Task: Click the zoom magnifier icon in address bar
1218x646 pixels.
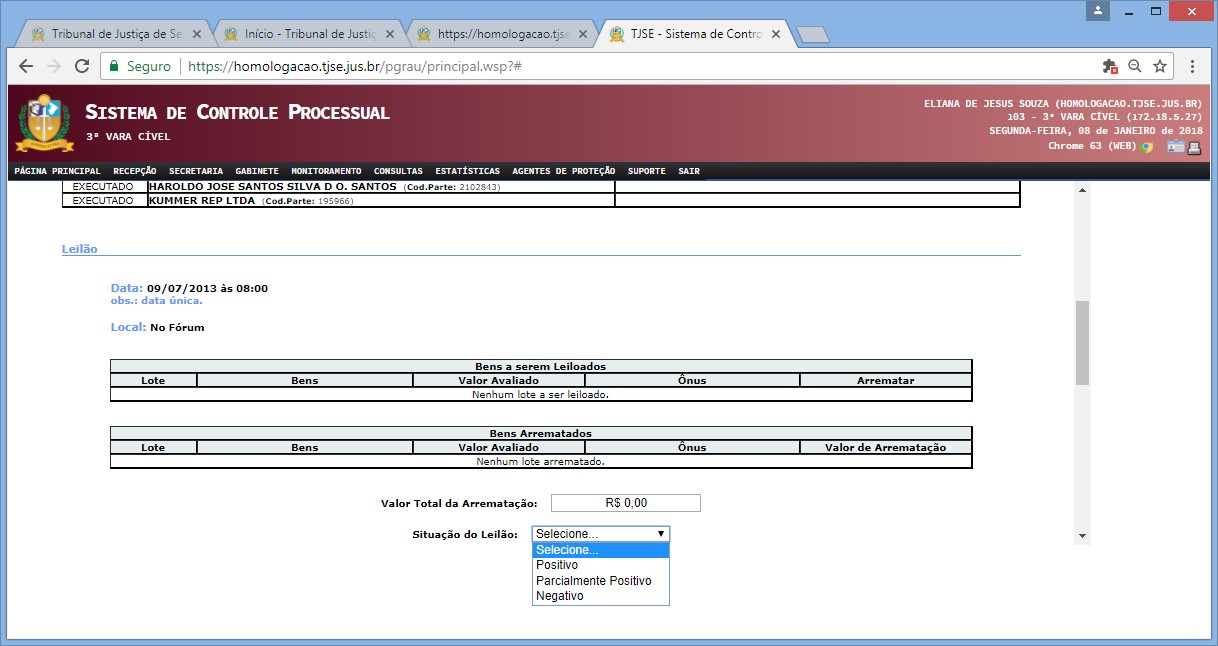Action: tap(1135, 66)
